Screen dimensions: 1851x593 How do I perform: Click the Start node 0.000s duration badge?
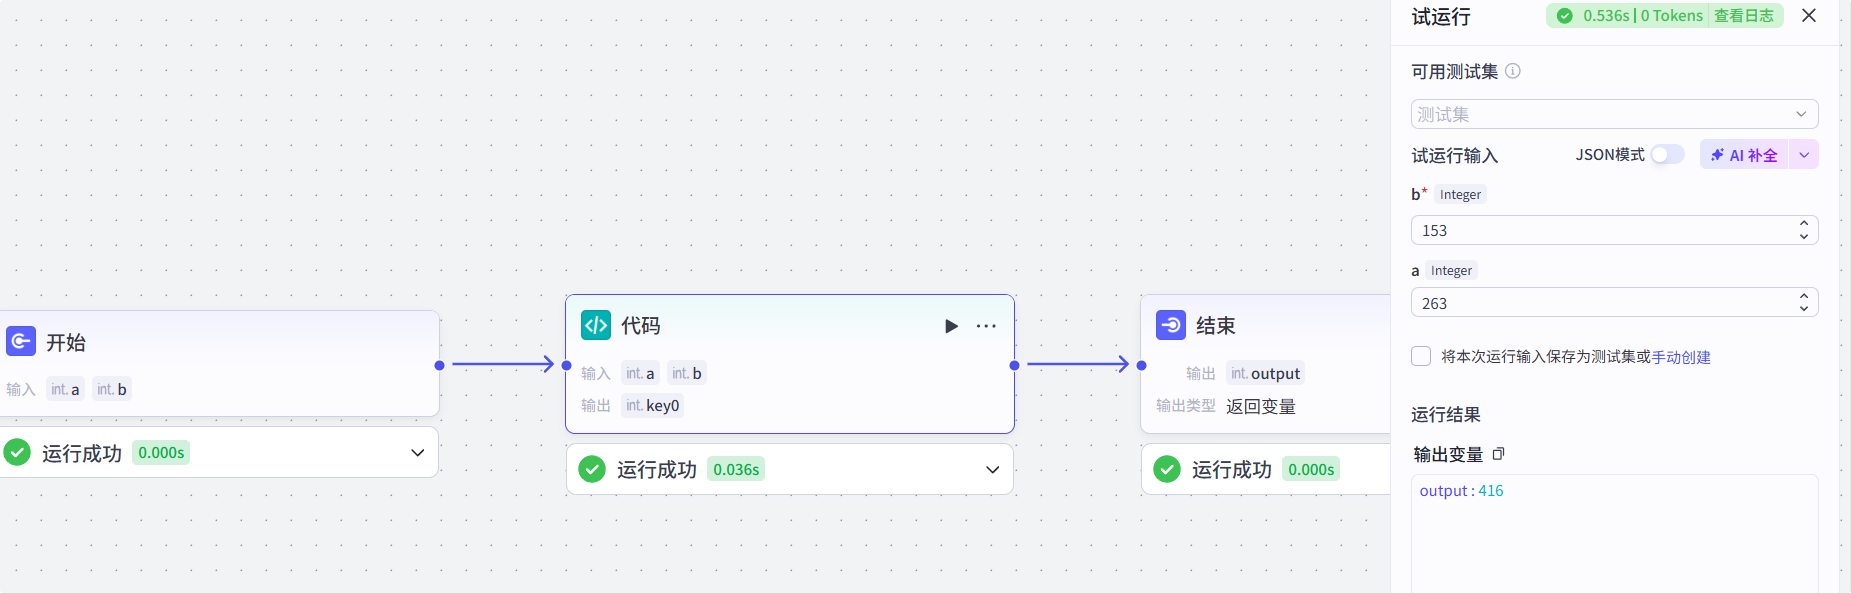click(x=161, y=453)
